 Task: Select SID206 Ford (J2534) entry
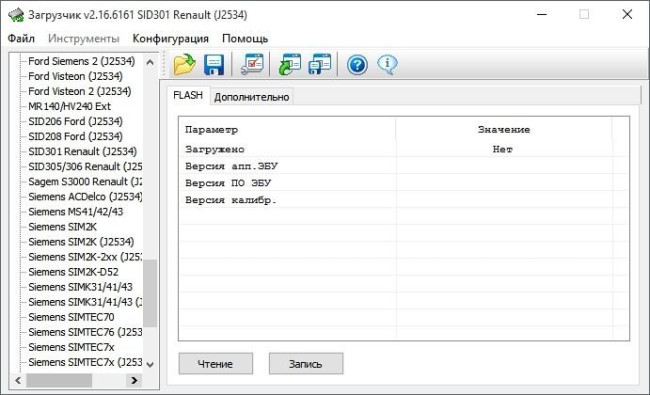[x=75, y=121]
